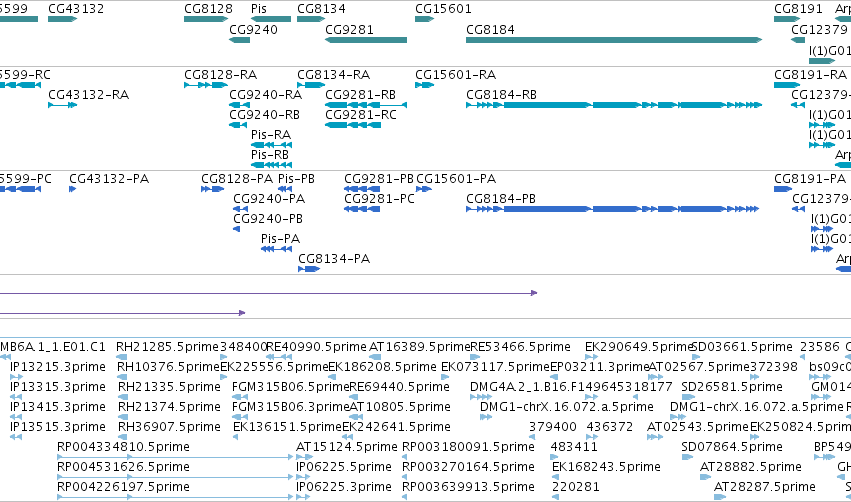Open EST AT28882.5prime
This screenshot has width=851, height=502.
pos(751,467)
